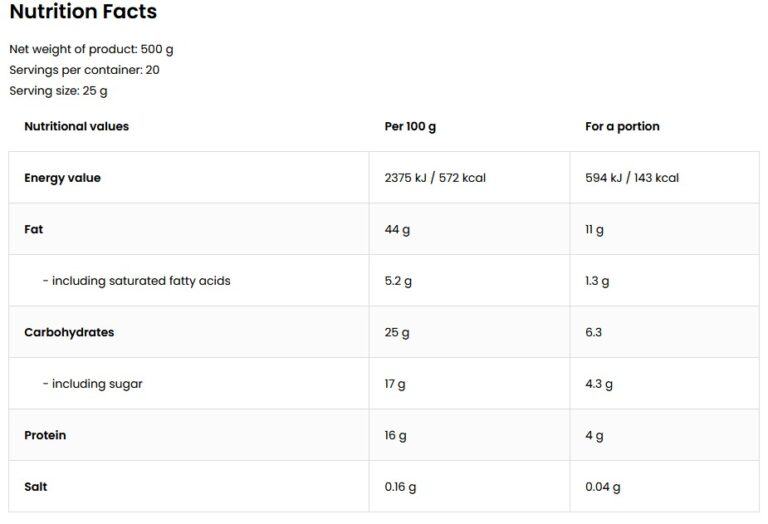768x524 pixels.
Task: Click the Per 100 g column header
Action: (410, 127)
